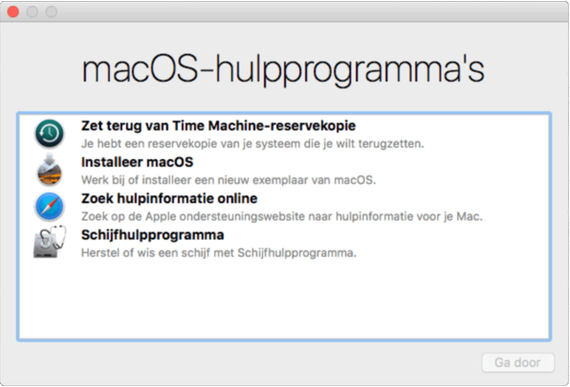Click 'Herstel of wis een schijf' description
This screenshot has width=570, height=387.
coord(218,253)
